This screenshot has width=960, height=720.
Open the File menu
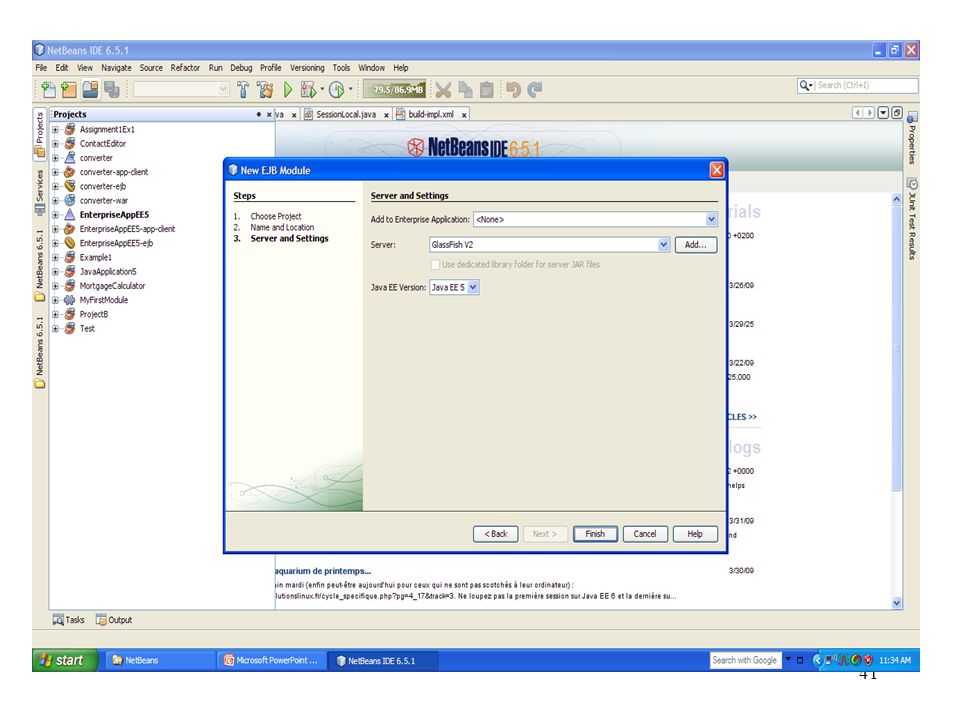41,68
